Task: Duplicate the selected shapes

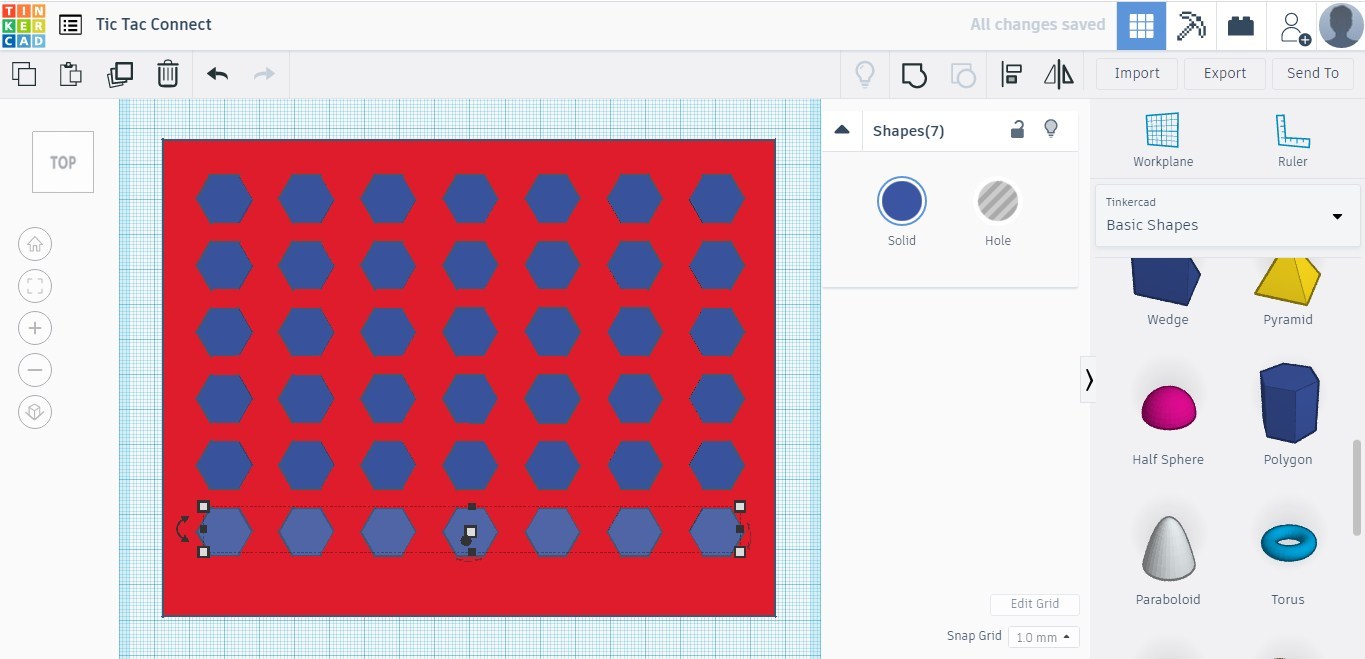Action: 120,73
